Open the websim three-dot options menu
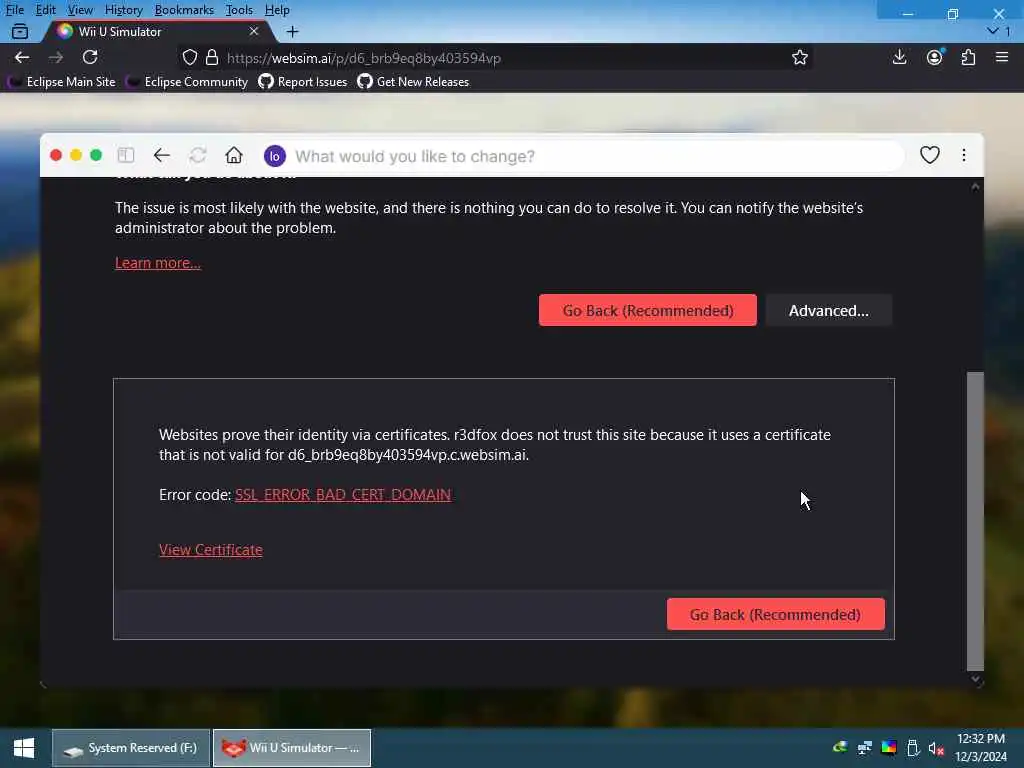 (964, 155)
